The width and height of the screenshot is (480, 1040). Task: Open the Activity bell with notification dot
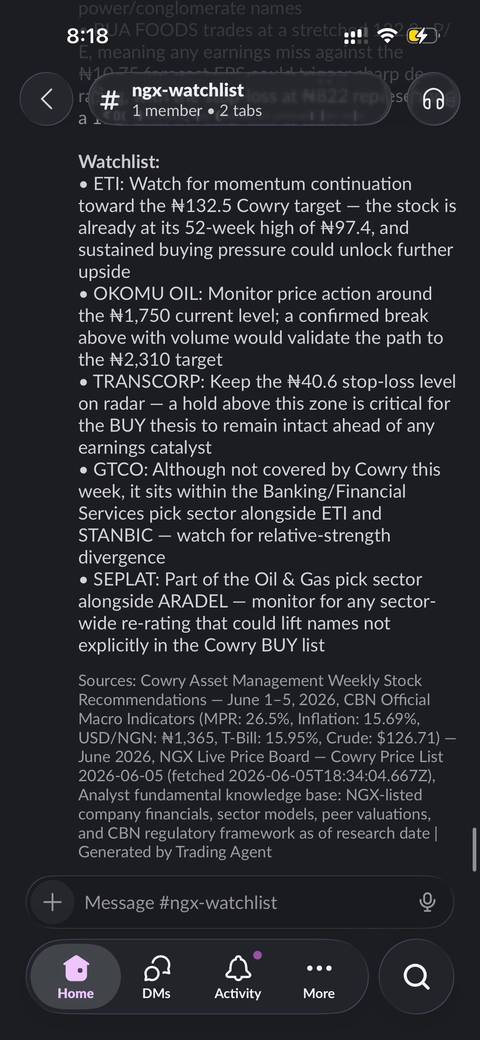click(x=237, y=976)
